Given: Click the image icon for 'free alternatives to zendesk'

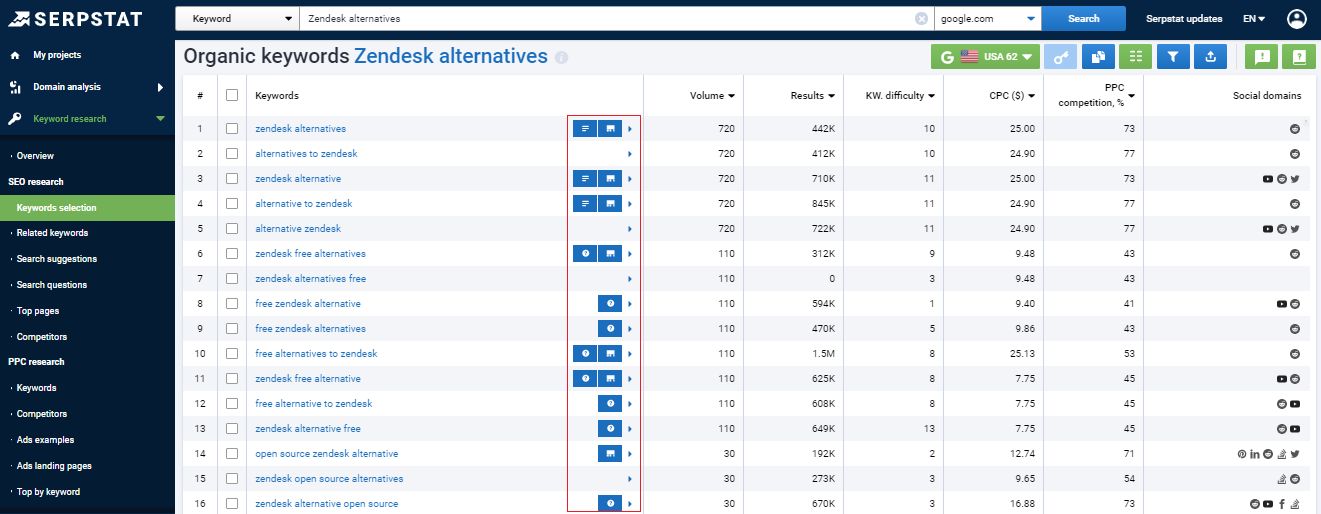Looking at the screenshot, I should pos(610,354).
